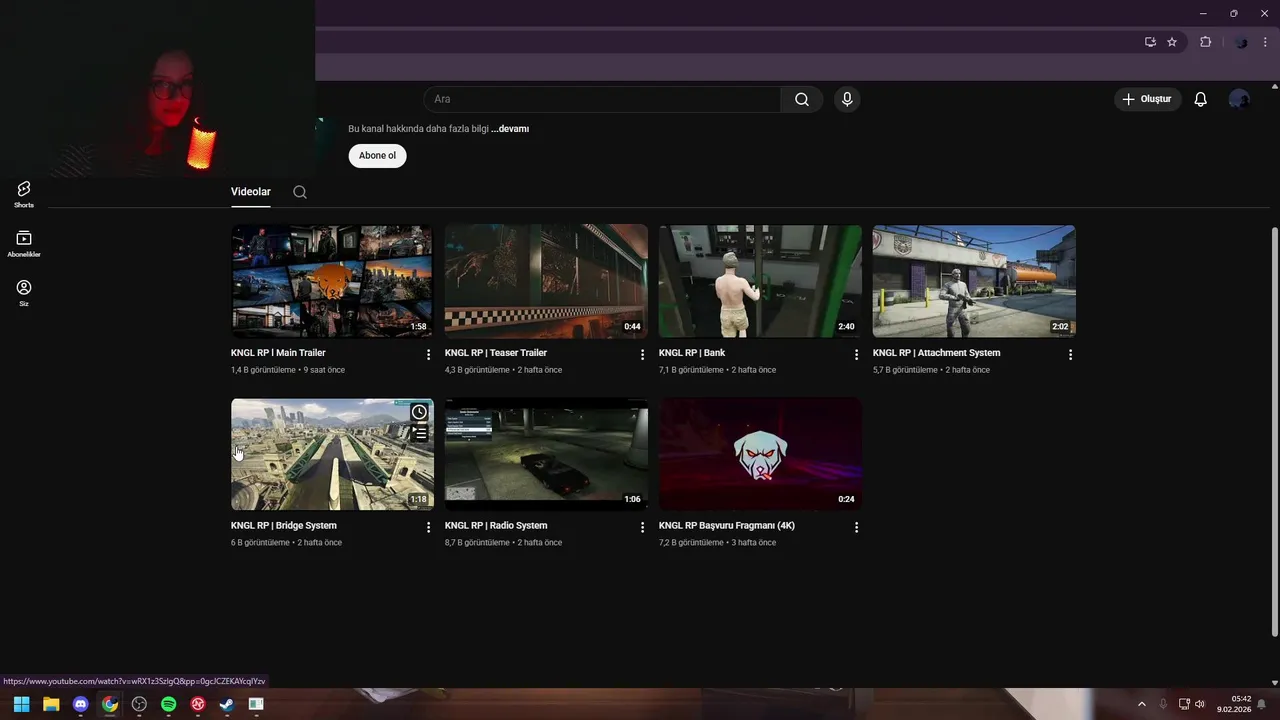Screen dimensions: 1280x720
Task: Open the Chrome profile avatar
Action: (x=1241, y=42)
